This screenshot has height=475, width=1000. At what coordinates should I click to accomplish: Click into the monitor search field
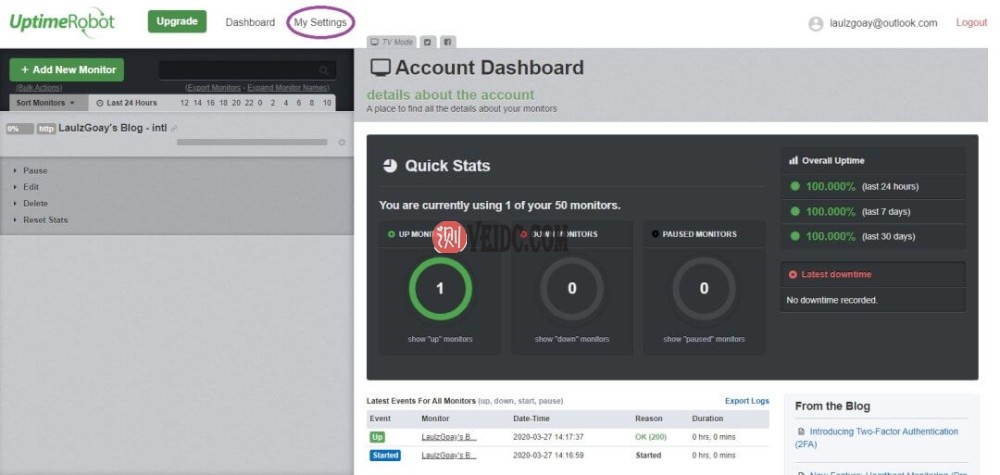tap(238, 70)
